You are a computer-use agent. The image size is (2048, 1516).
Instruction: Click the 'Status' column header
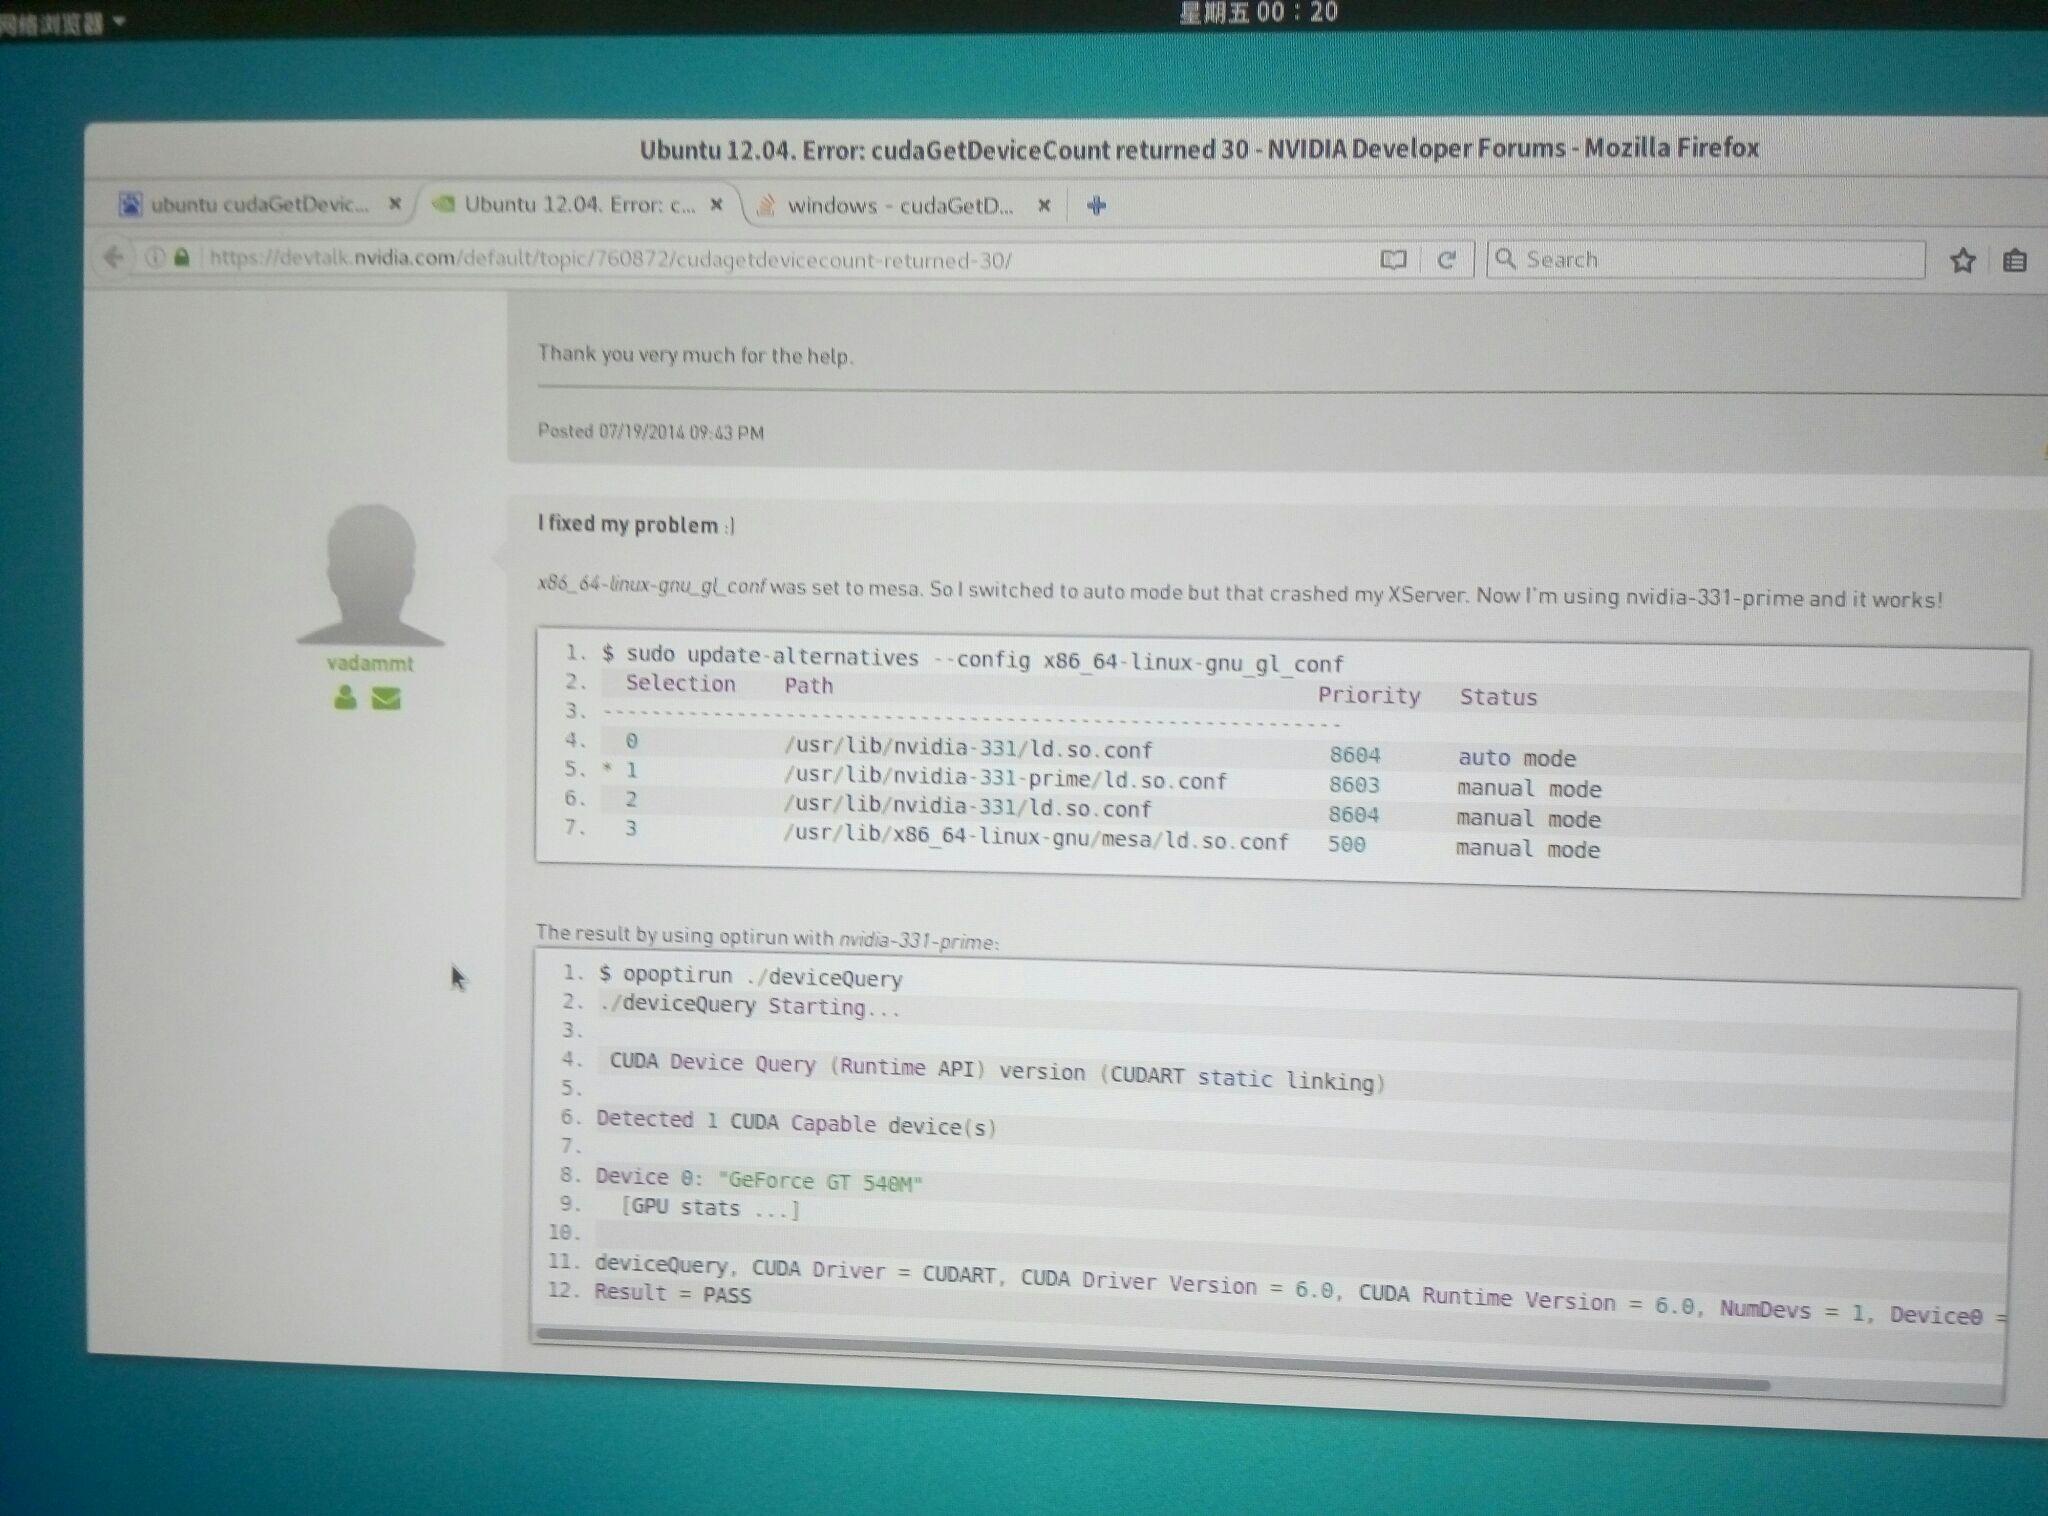click(x=1498, y=697)
